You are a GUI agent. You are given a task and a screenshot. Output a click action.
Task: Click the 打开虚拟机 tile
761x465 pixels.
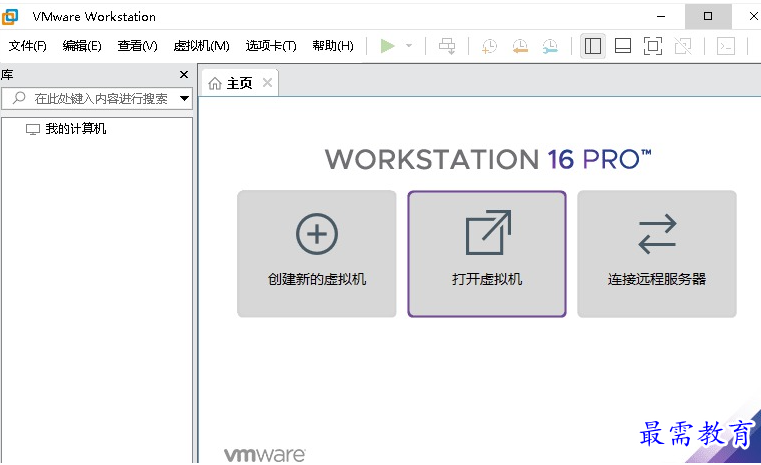coord(487,254)
